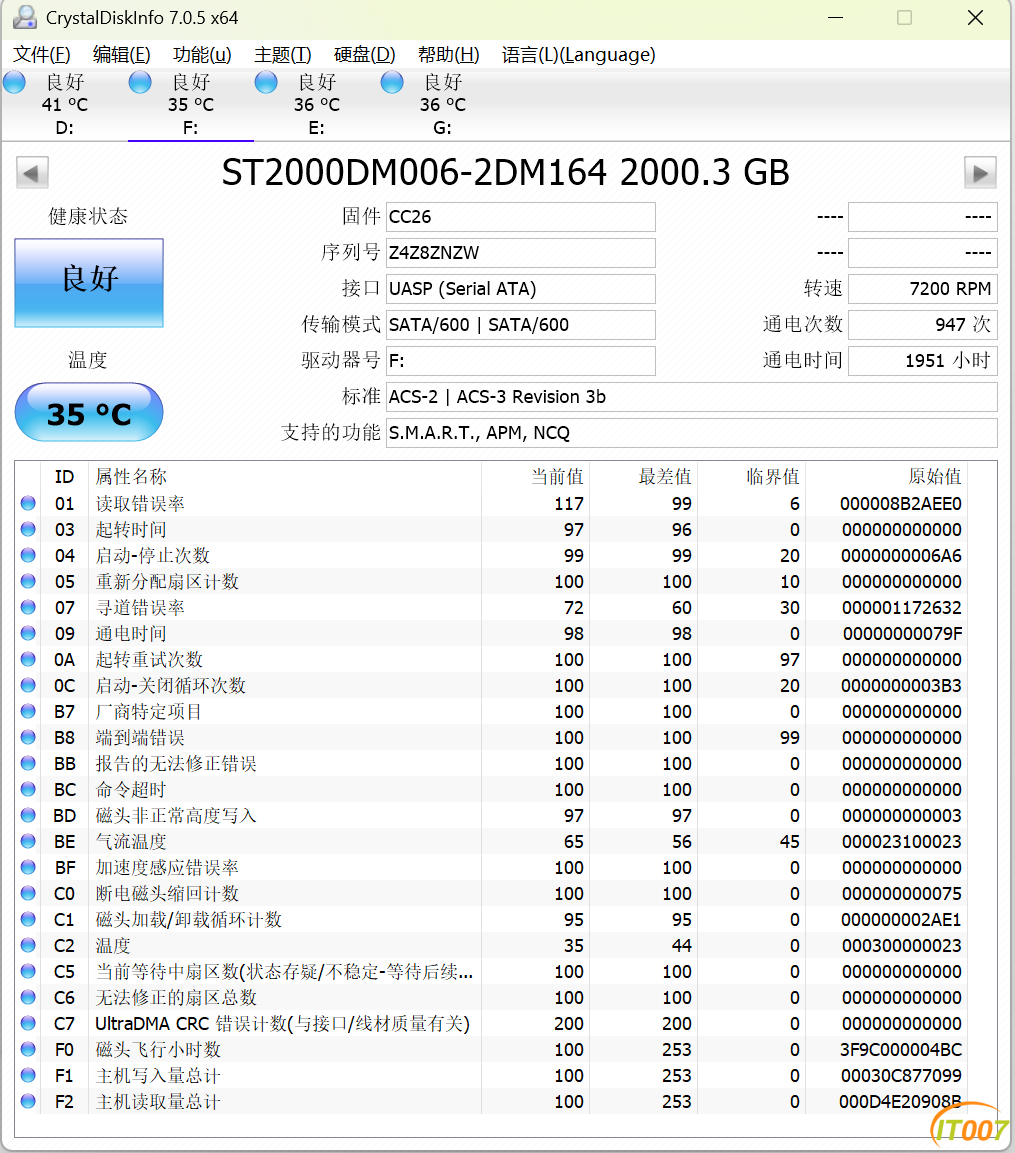This screenshot has width=1015, height=1153.
Task: Go to the previous disk with left arrow
Action: click(32, 174)
